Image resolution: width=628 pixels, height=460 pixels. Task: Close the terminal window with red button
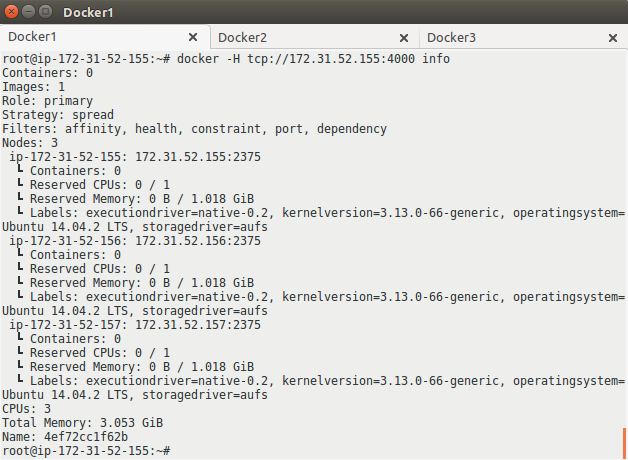12,12
